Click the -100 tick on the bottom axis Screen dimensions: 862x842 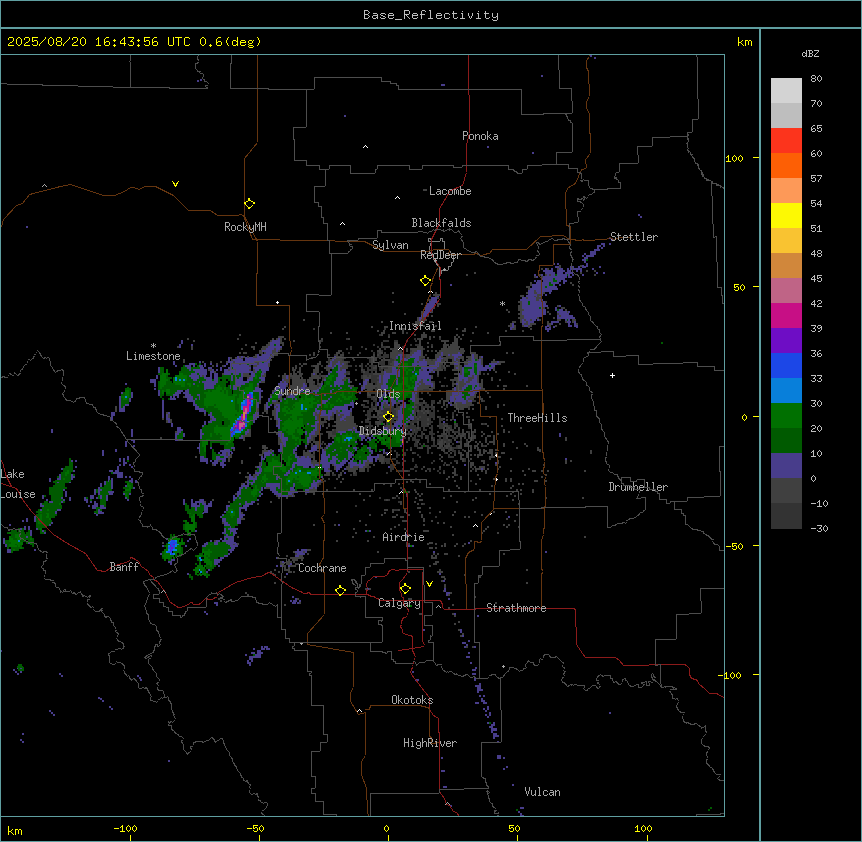pyautogui.click(x=125, y=828)
